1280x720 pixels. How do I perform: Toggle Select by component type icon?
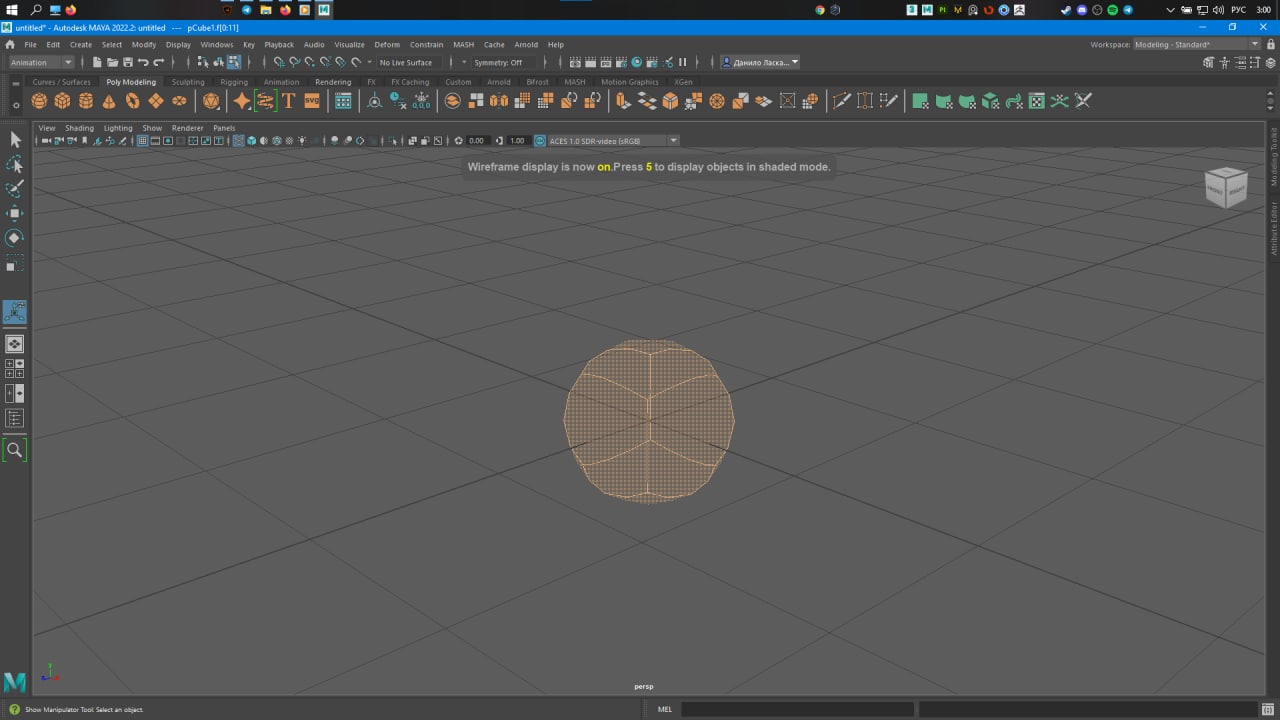point(233,62)
